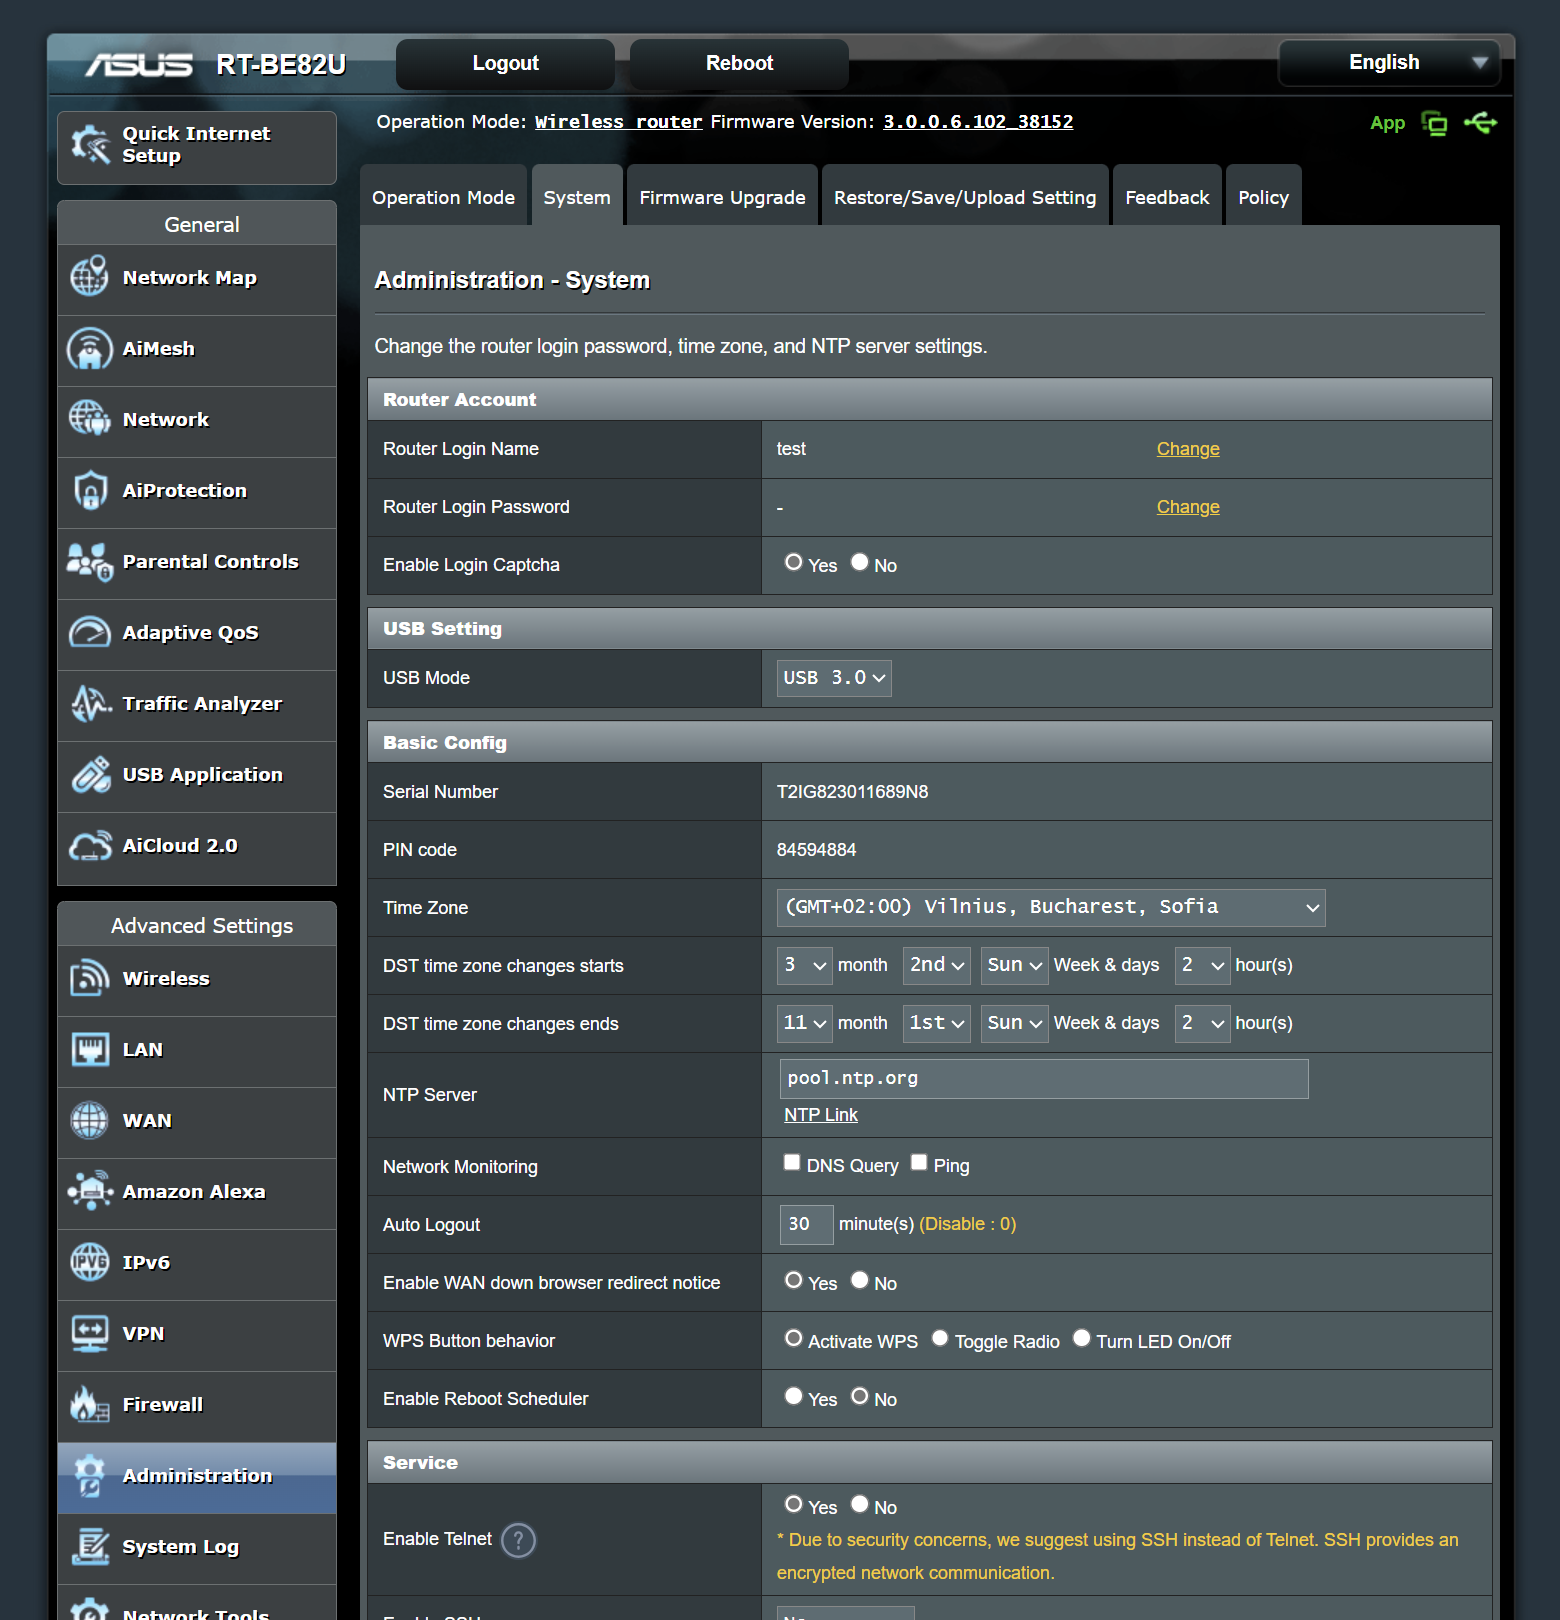Open DST starts week 2nd dropdown
The height and width of the screenshot is (1620, 1560).
[x=937, y=965]
